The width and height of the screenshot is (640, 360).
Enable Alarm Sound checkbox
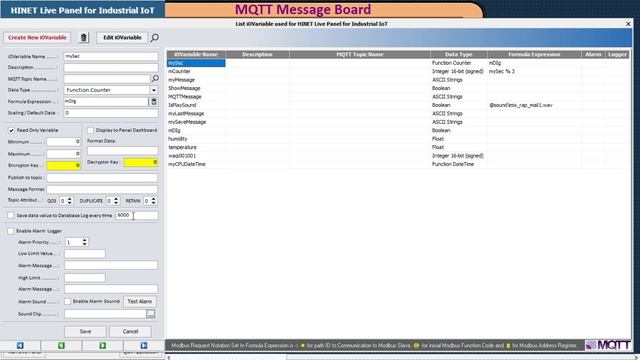(x=68, y=302)
